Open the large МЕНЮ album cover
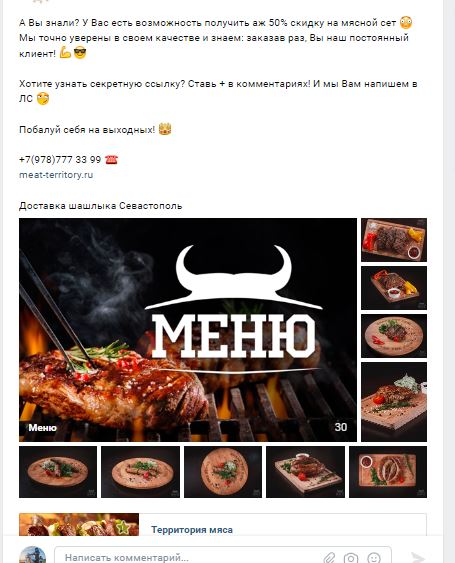This screenshot has height=563, width=455. tap(188, 330)
